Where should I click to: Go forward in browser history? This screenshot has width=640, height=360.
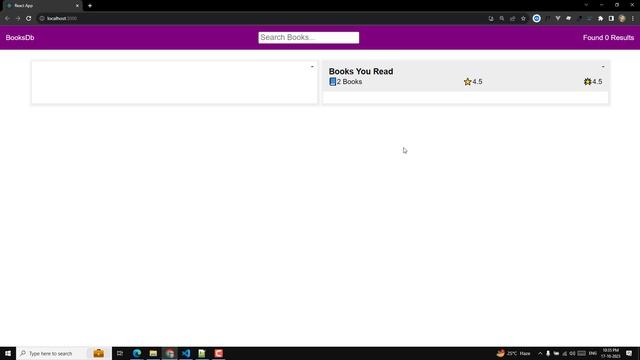18,18
